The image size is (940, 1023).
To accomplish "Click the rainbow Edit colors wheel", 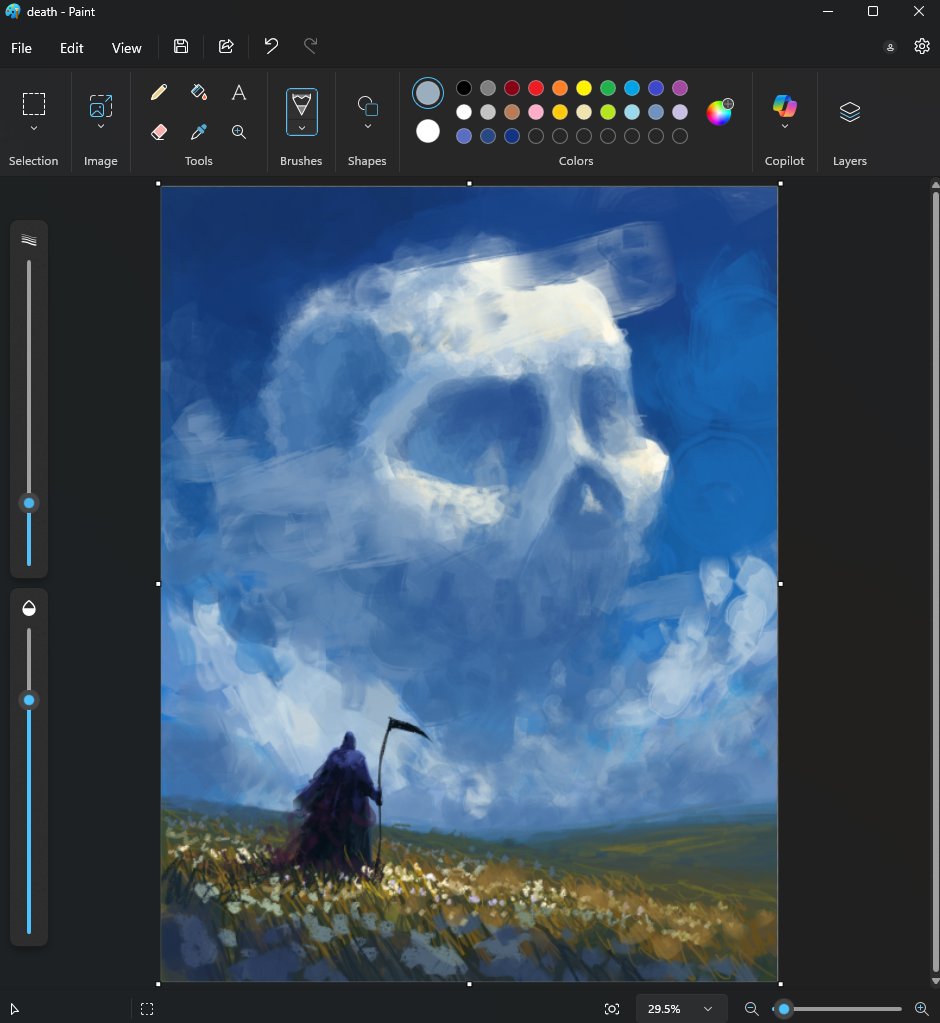I will 718,112.
